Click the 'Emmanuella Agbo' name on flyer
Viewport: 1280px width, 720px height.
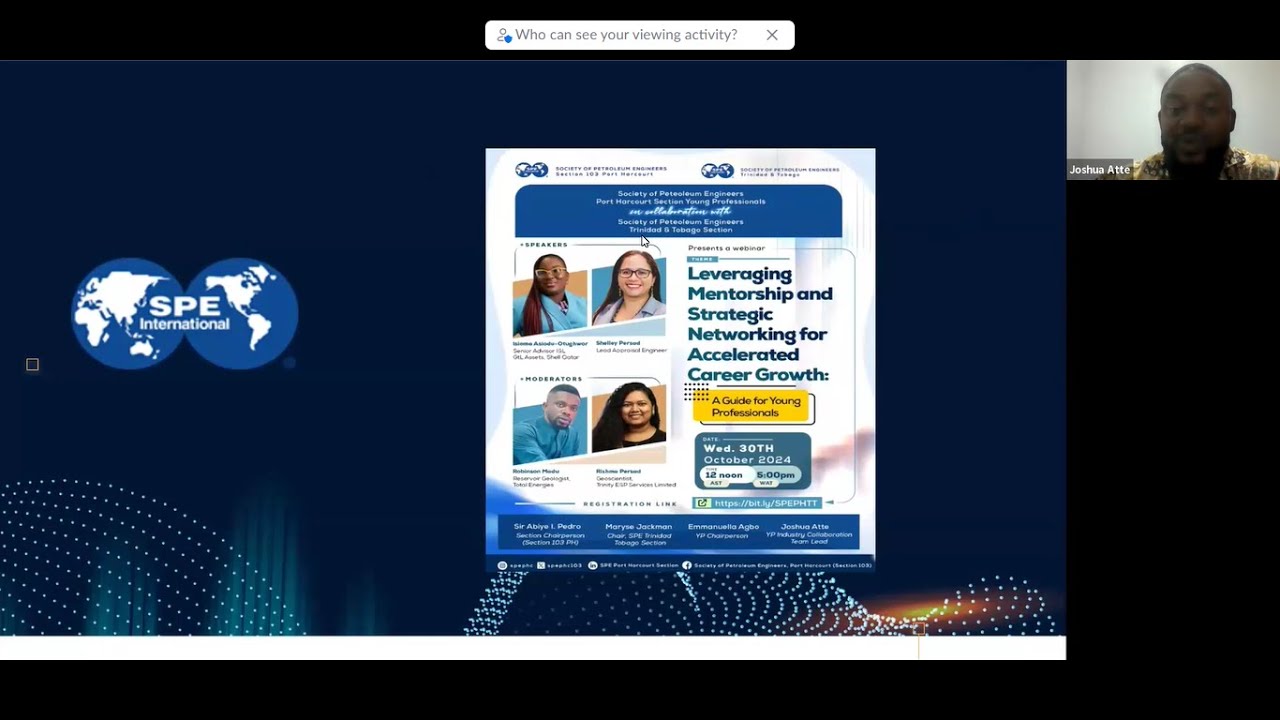723,526
